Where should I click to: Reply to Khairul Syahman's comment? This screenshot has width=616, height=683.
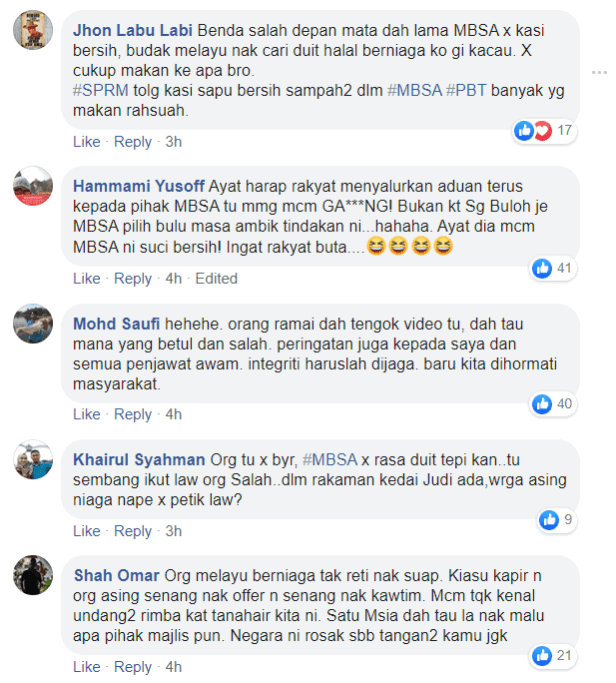point(133,531)
